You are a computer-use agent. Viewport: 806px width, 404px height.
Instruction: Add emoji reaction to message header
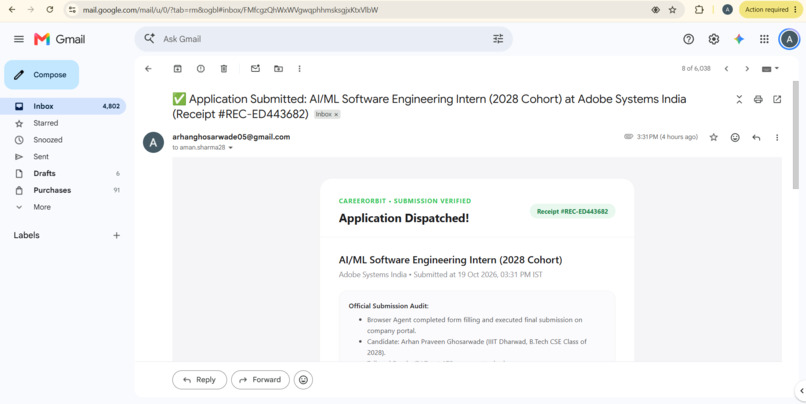click(735, 137)
